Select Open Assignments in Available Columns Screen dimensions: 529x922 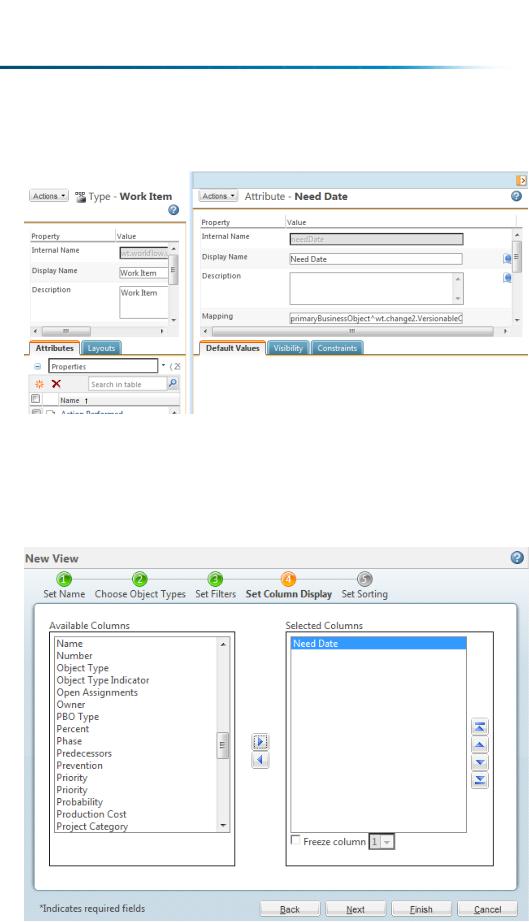pyautogui.click(x=97, y=692)
